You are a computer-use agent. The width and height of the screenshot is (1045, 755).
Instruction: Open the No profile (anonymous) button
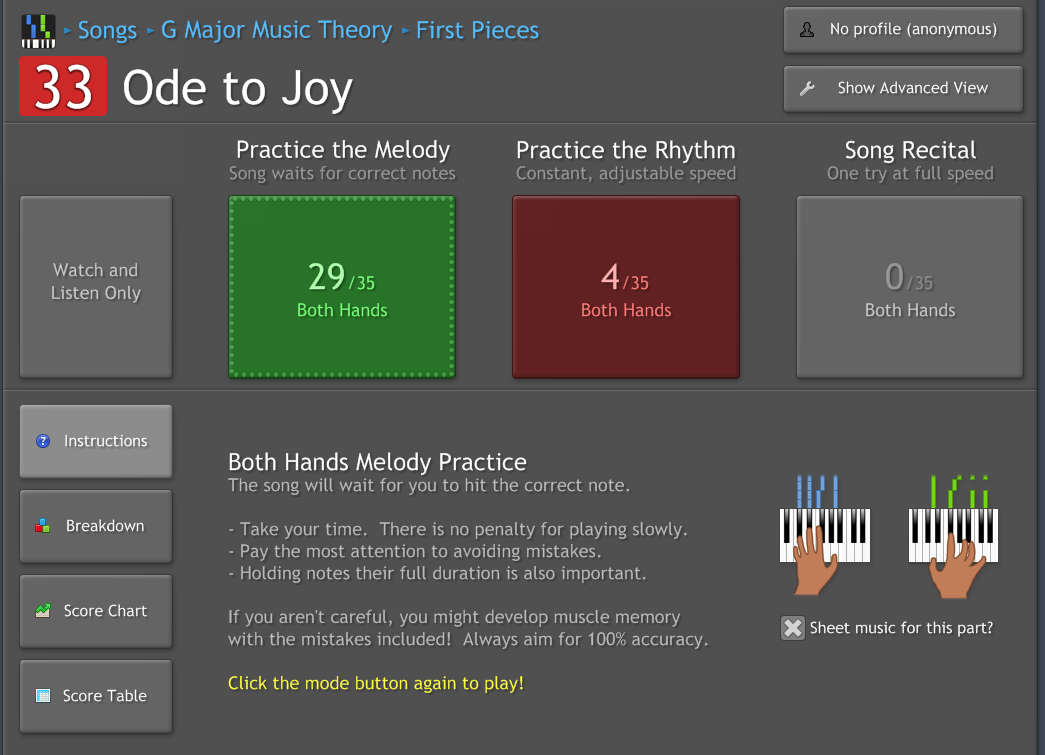point(903,30)
